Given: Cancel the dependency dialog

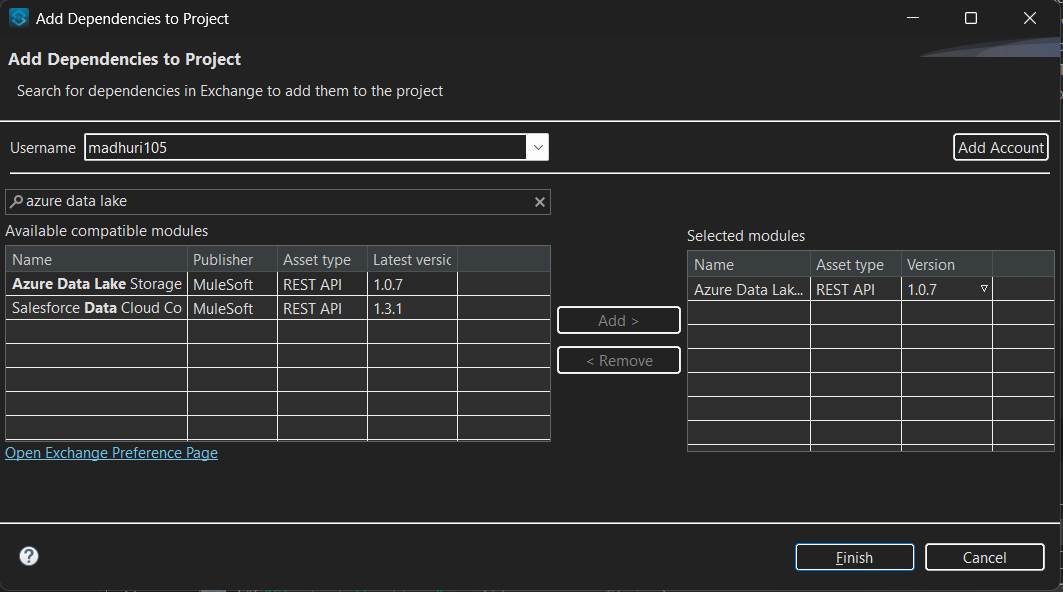Looking at the screenshot, I should (985, 557).
